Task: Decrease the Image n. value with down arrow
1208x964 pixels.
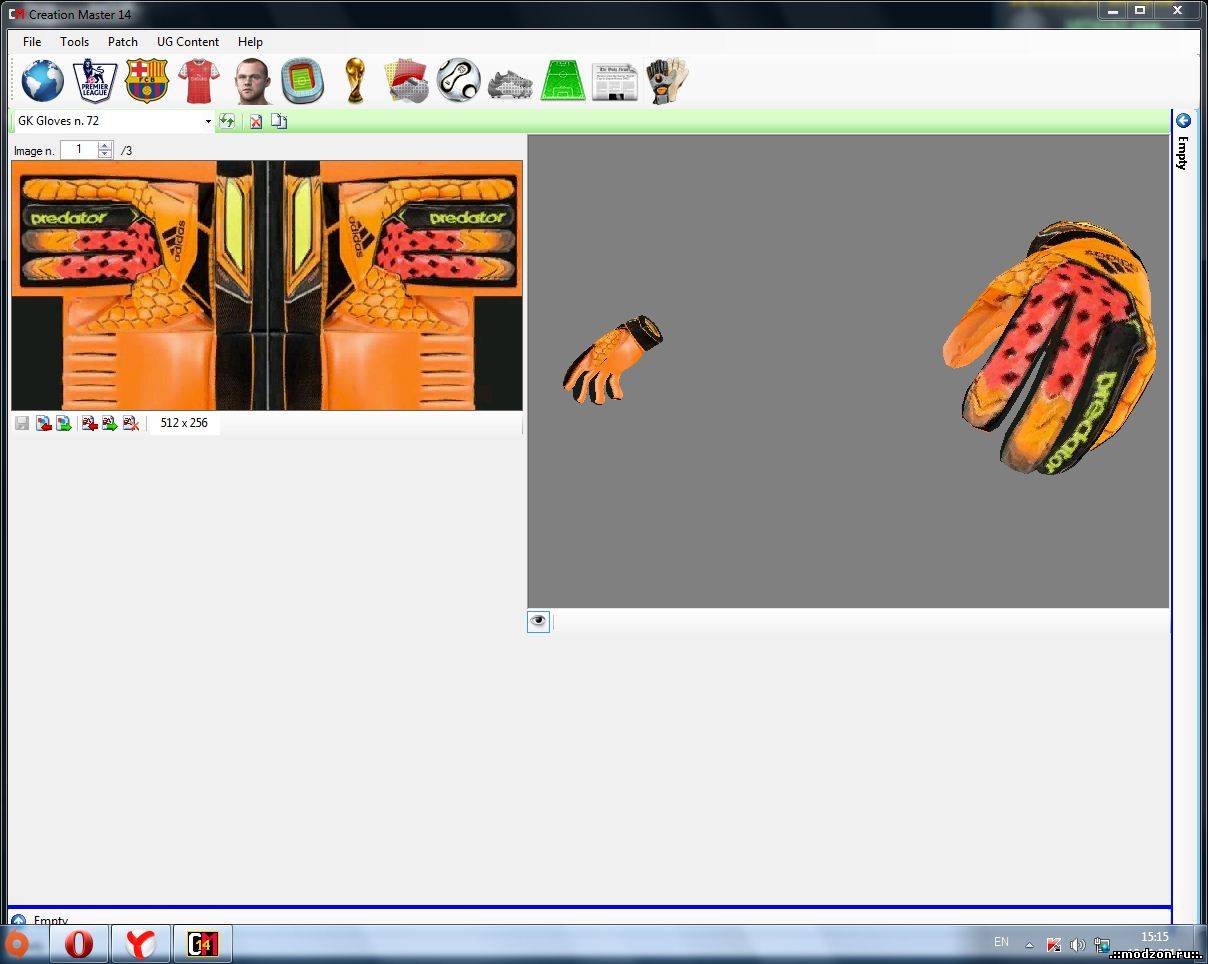Action: [x=105, y=154]
